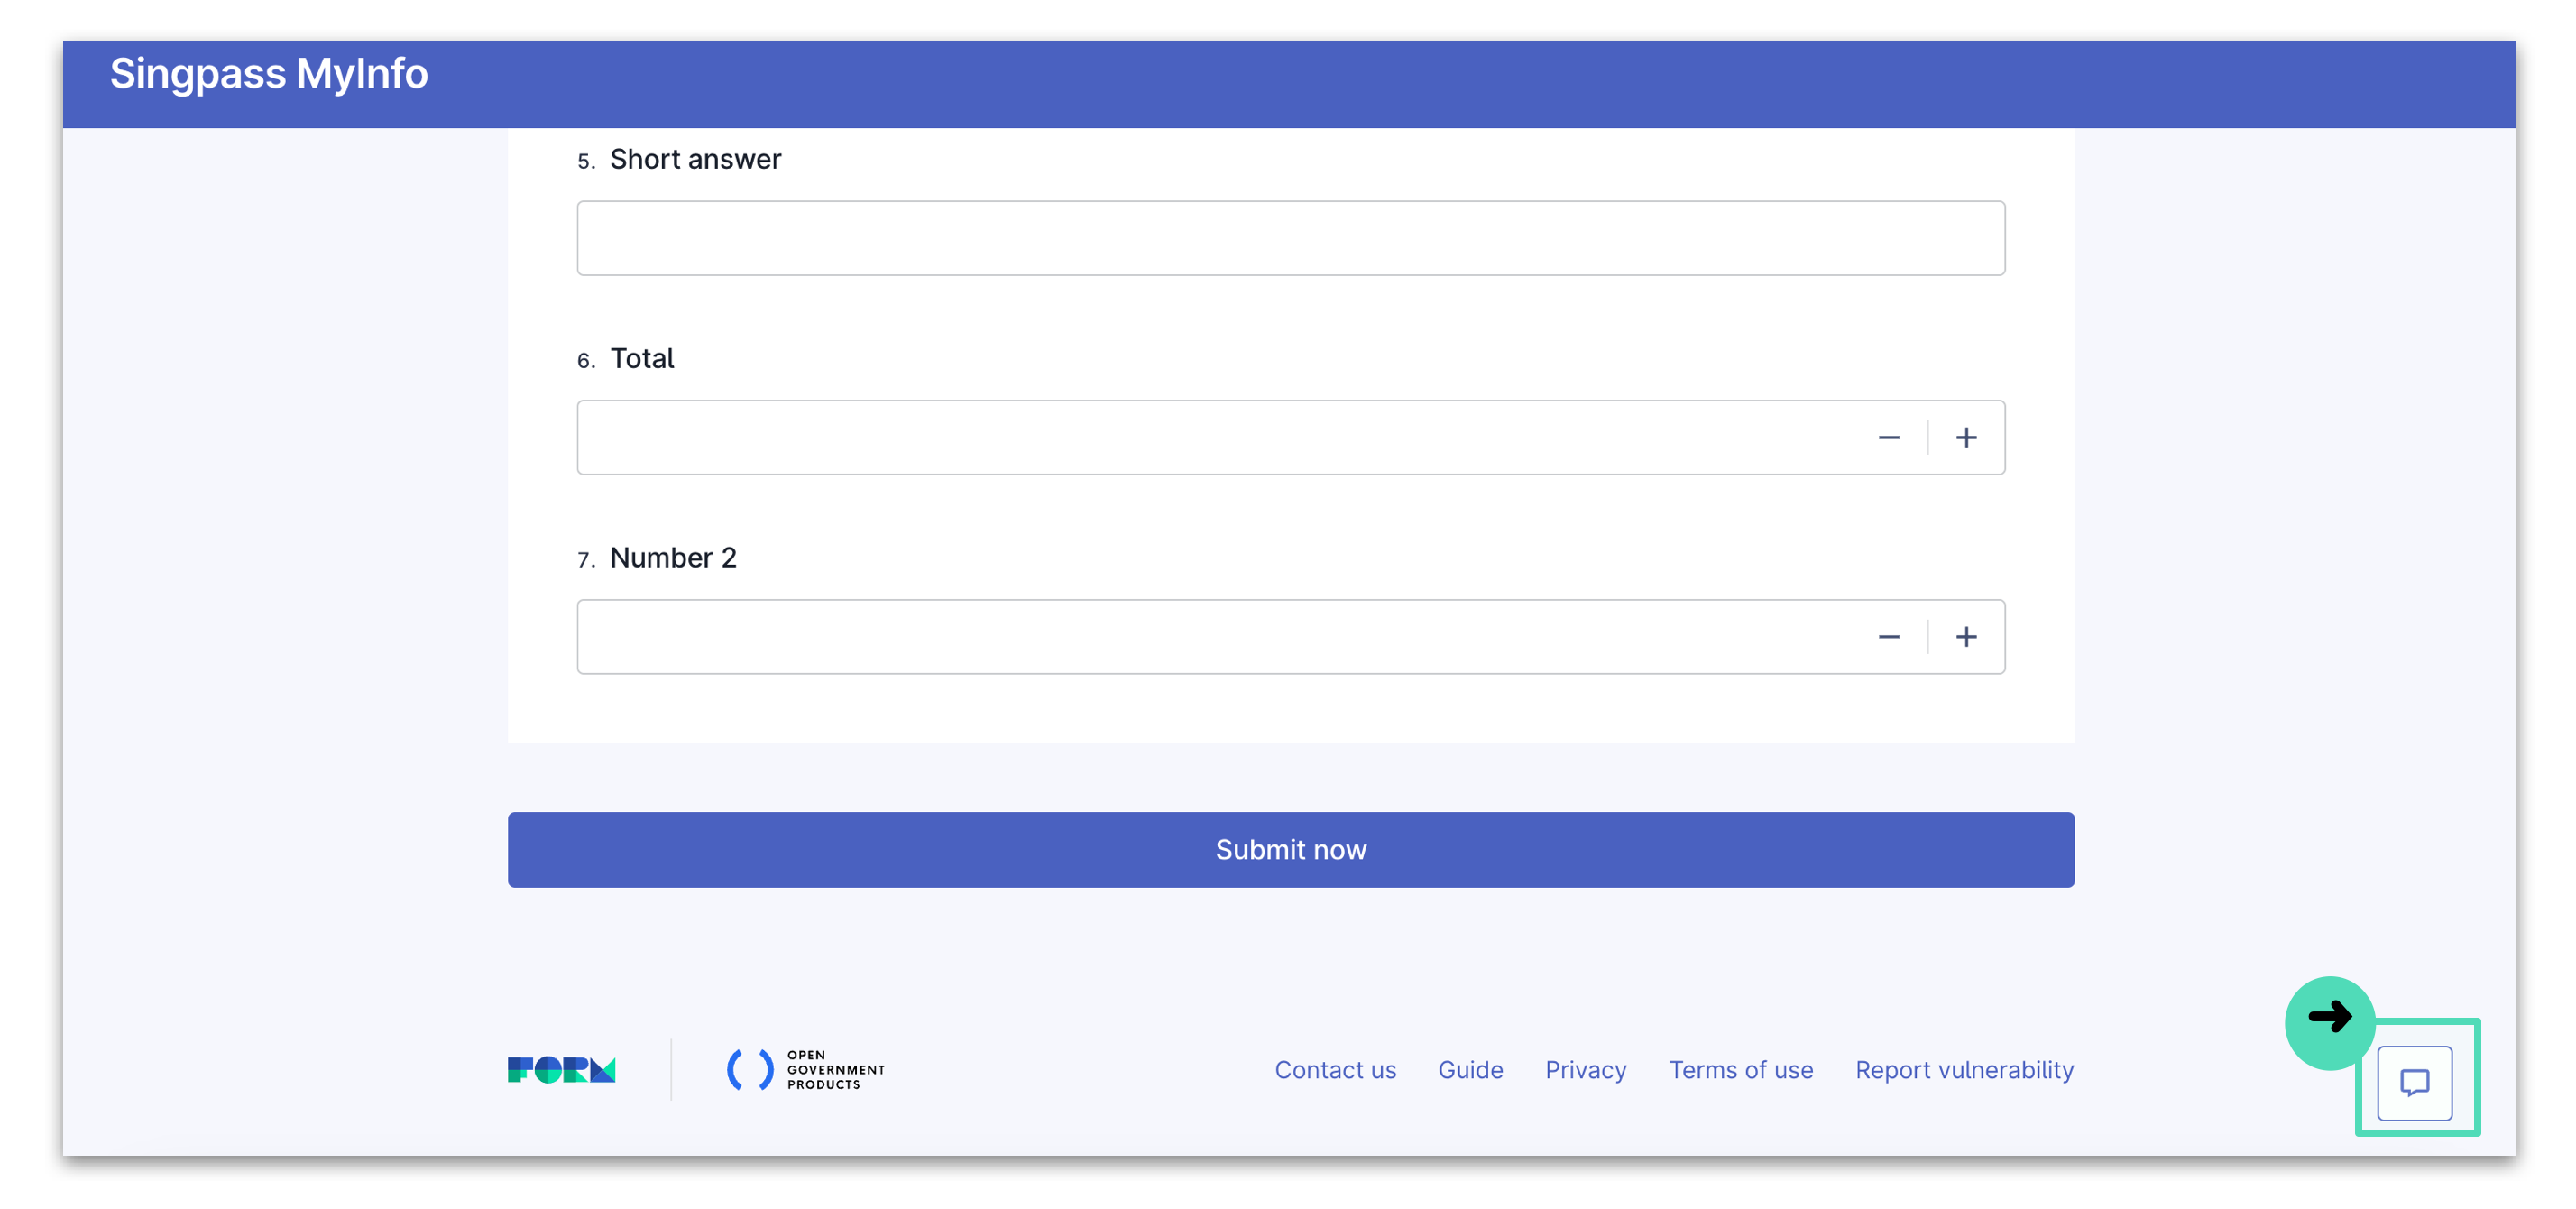2576x1209 pixels.
Task: Increase the Total value with the plus icon
Action: coord(1966,437)
